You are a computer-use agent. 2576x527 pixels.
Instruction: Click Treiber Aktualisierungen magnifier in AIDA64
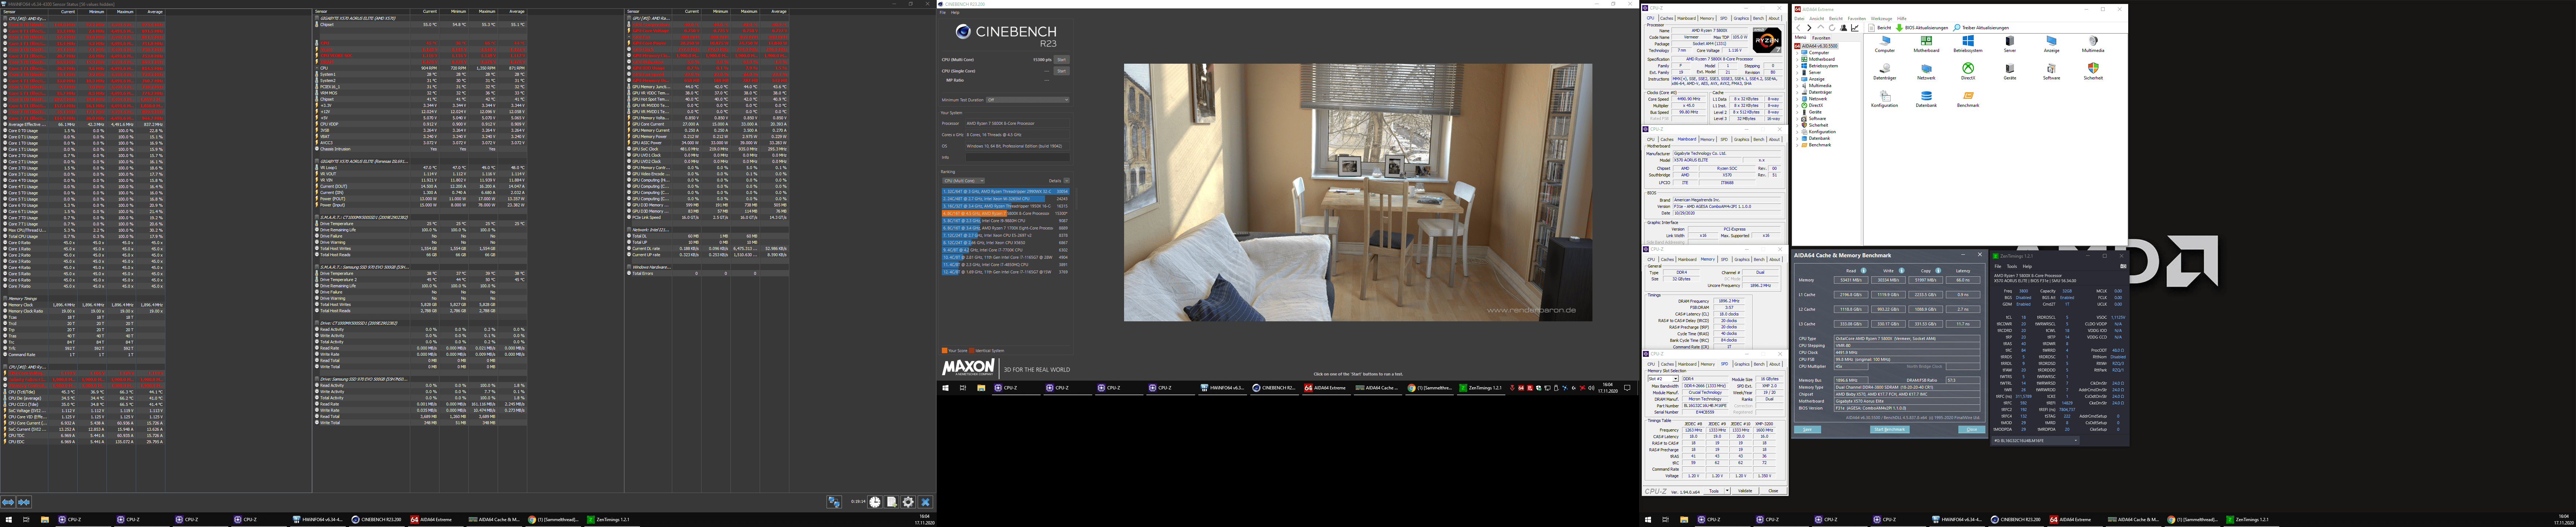(1956, 28)
